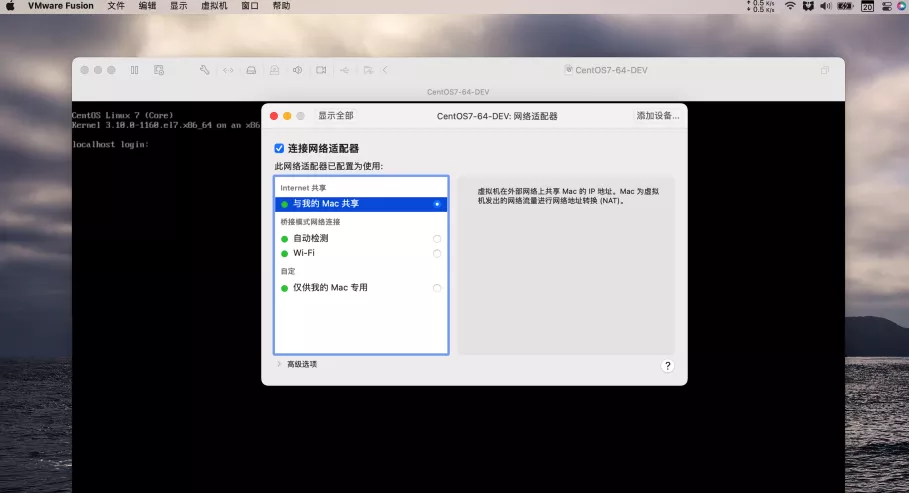This screenshot has height=493, width=909.
Task: Choose the 仅供我的 Mac 专用 radio option
Action: 437,288
